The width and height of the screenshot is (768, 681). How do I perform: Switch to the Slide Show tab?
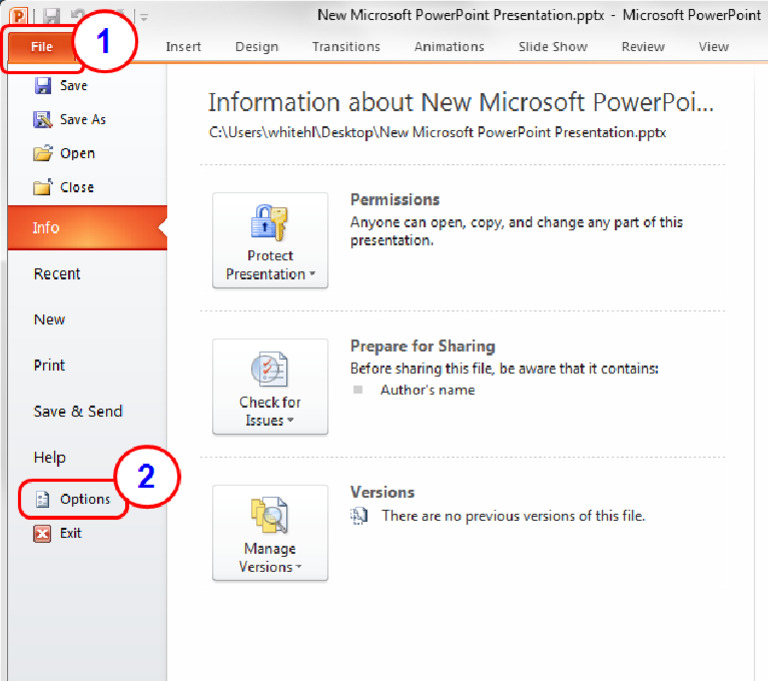(553, 47)
